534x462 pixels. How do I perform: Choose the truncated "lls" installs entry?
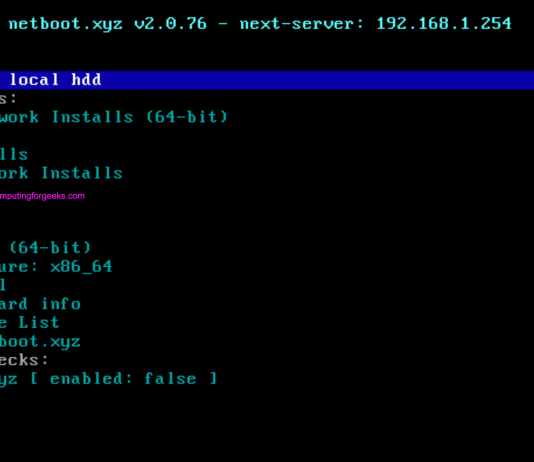[x=14, y=155]
